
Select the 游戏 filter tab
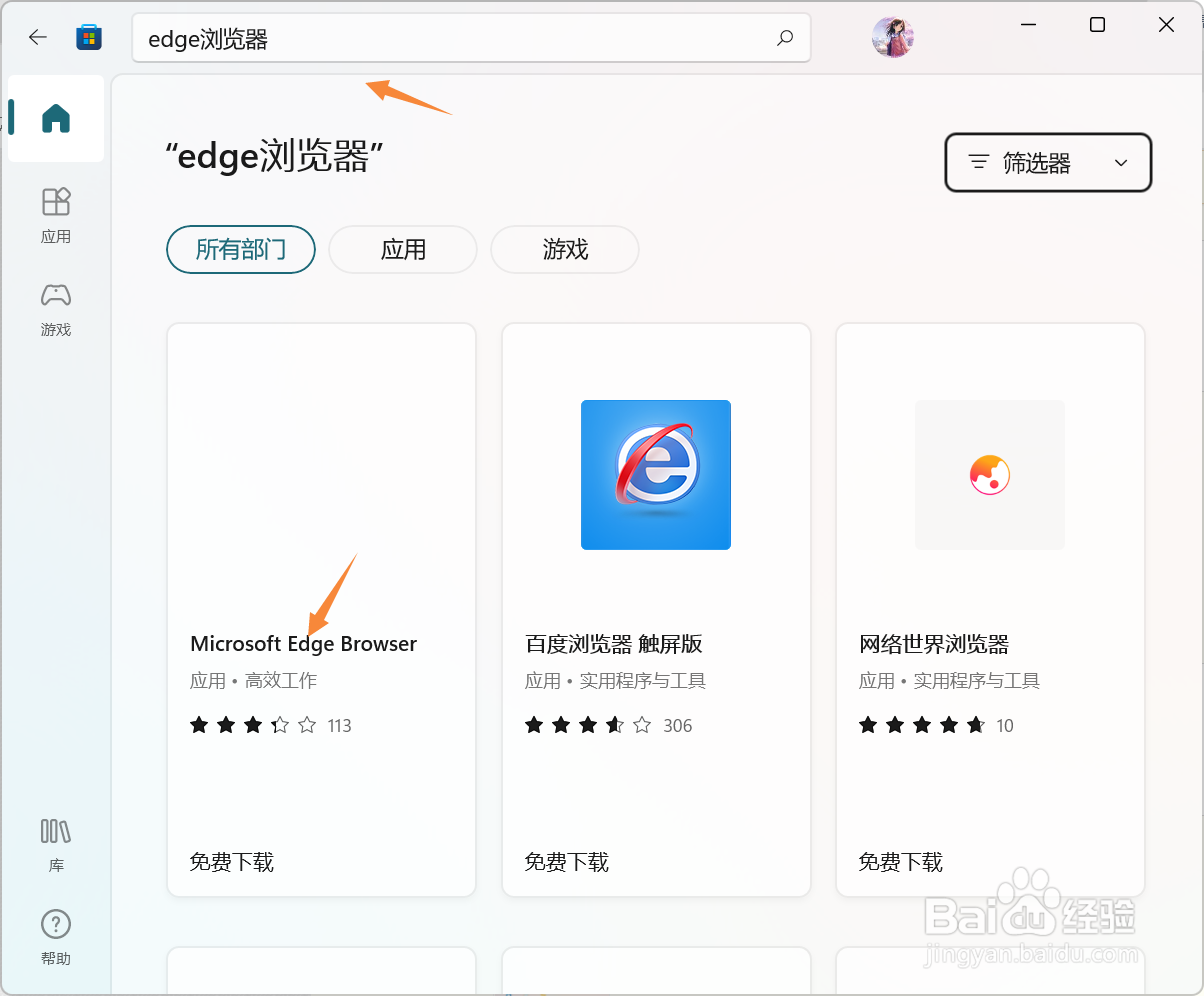pos(565,249)
